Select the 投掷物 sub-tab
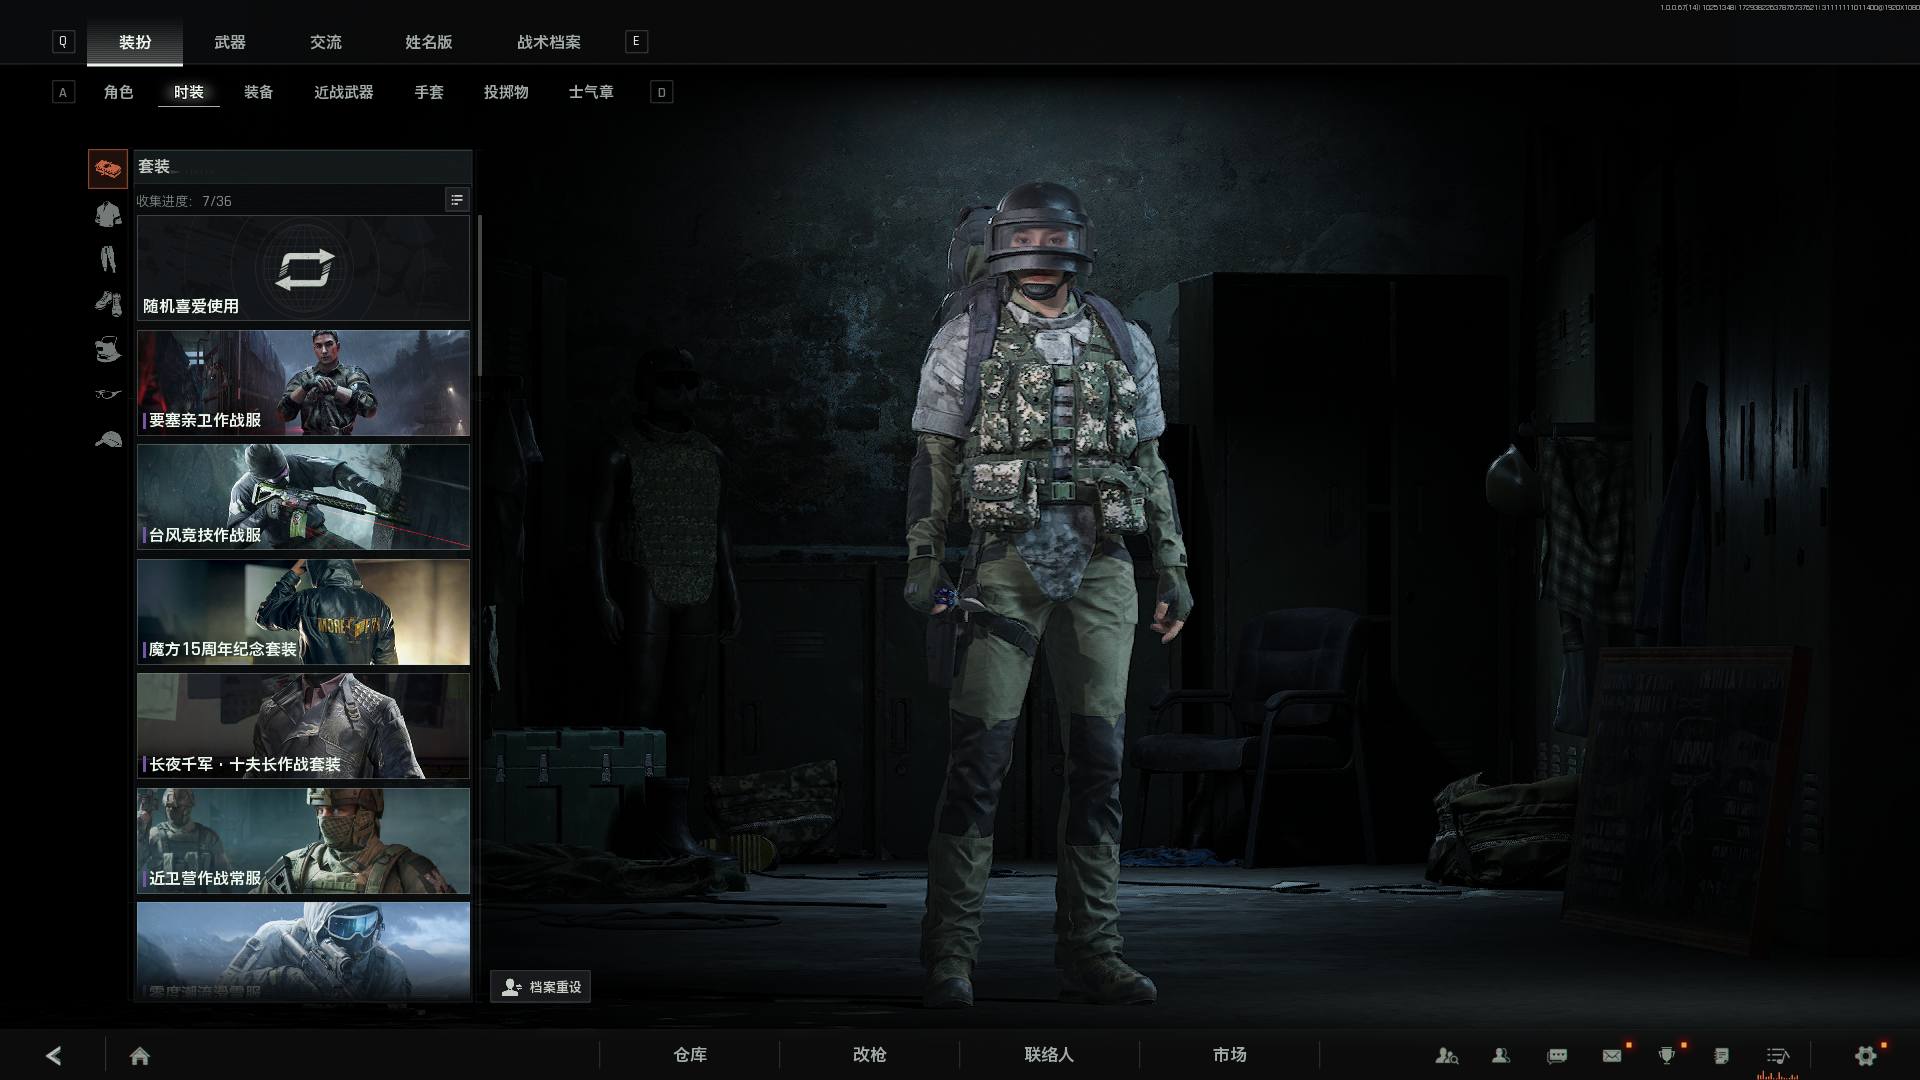The image size is (1920, 1080). pos(506,92)
